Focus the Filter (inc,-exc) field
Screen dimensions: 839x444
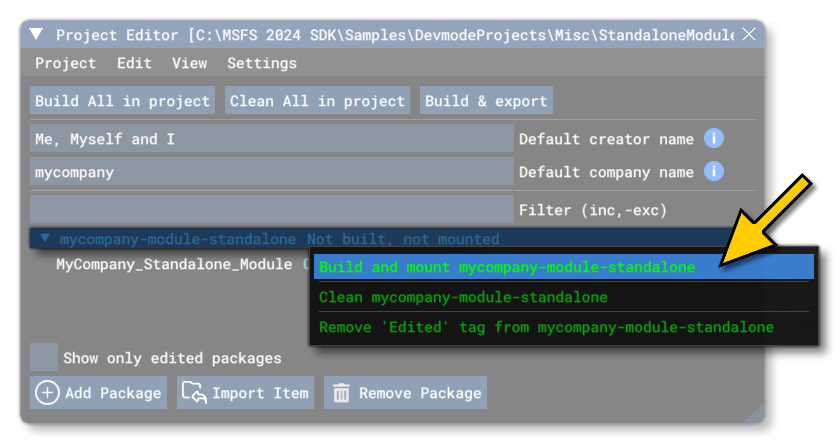(x=272, y=209)
